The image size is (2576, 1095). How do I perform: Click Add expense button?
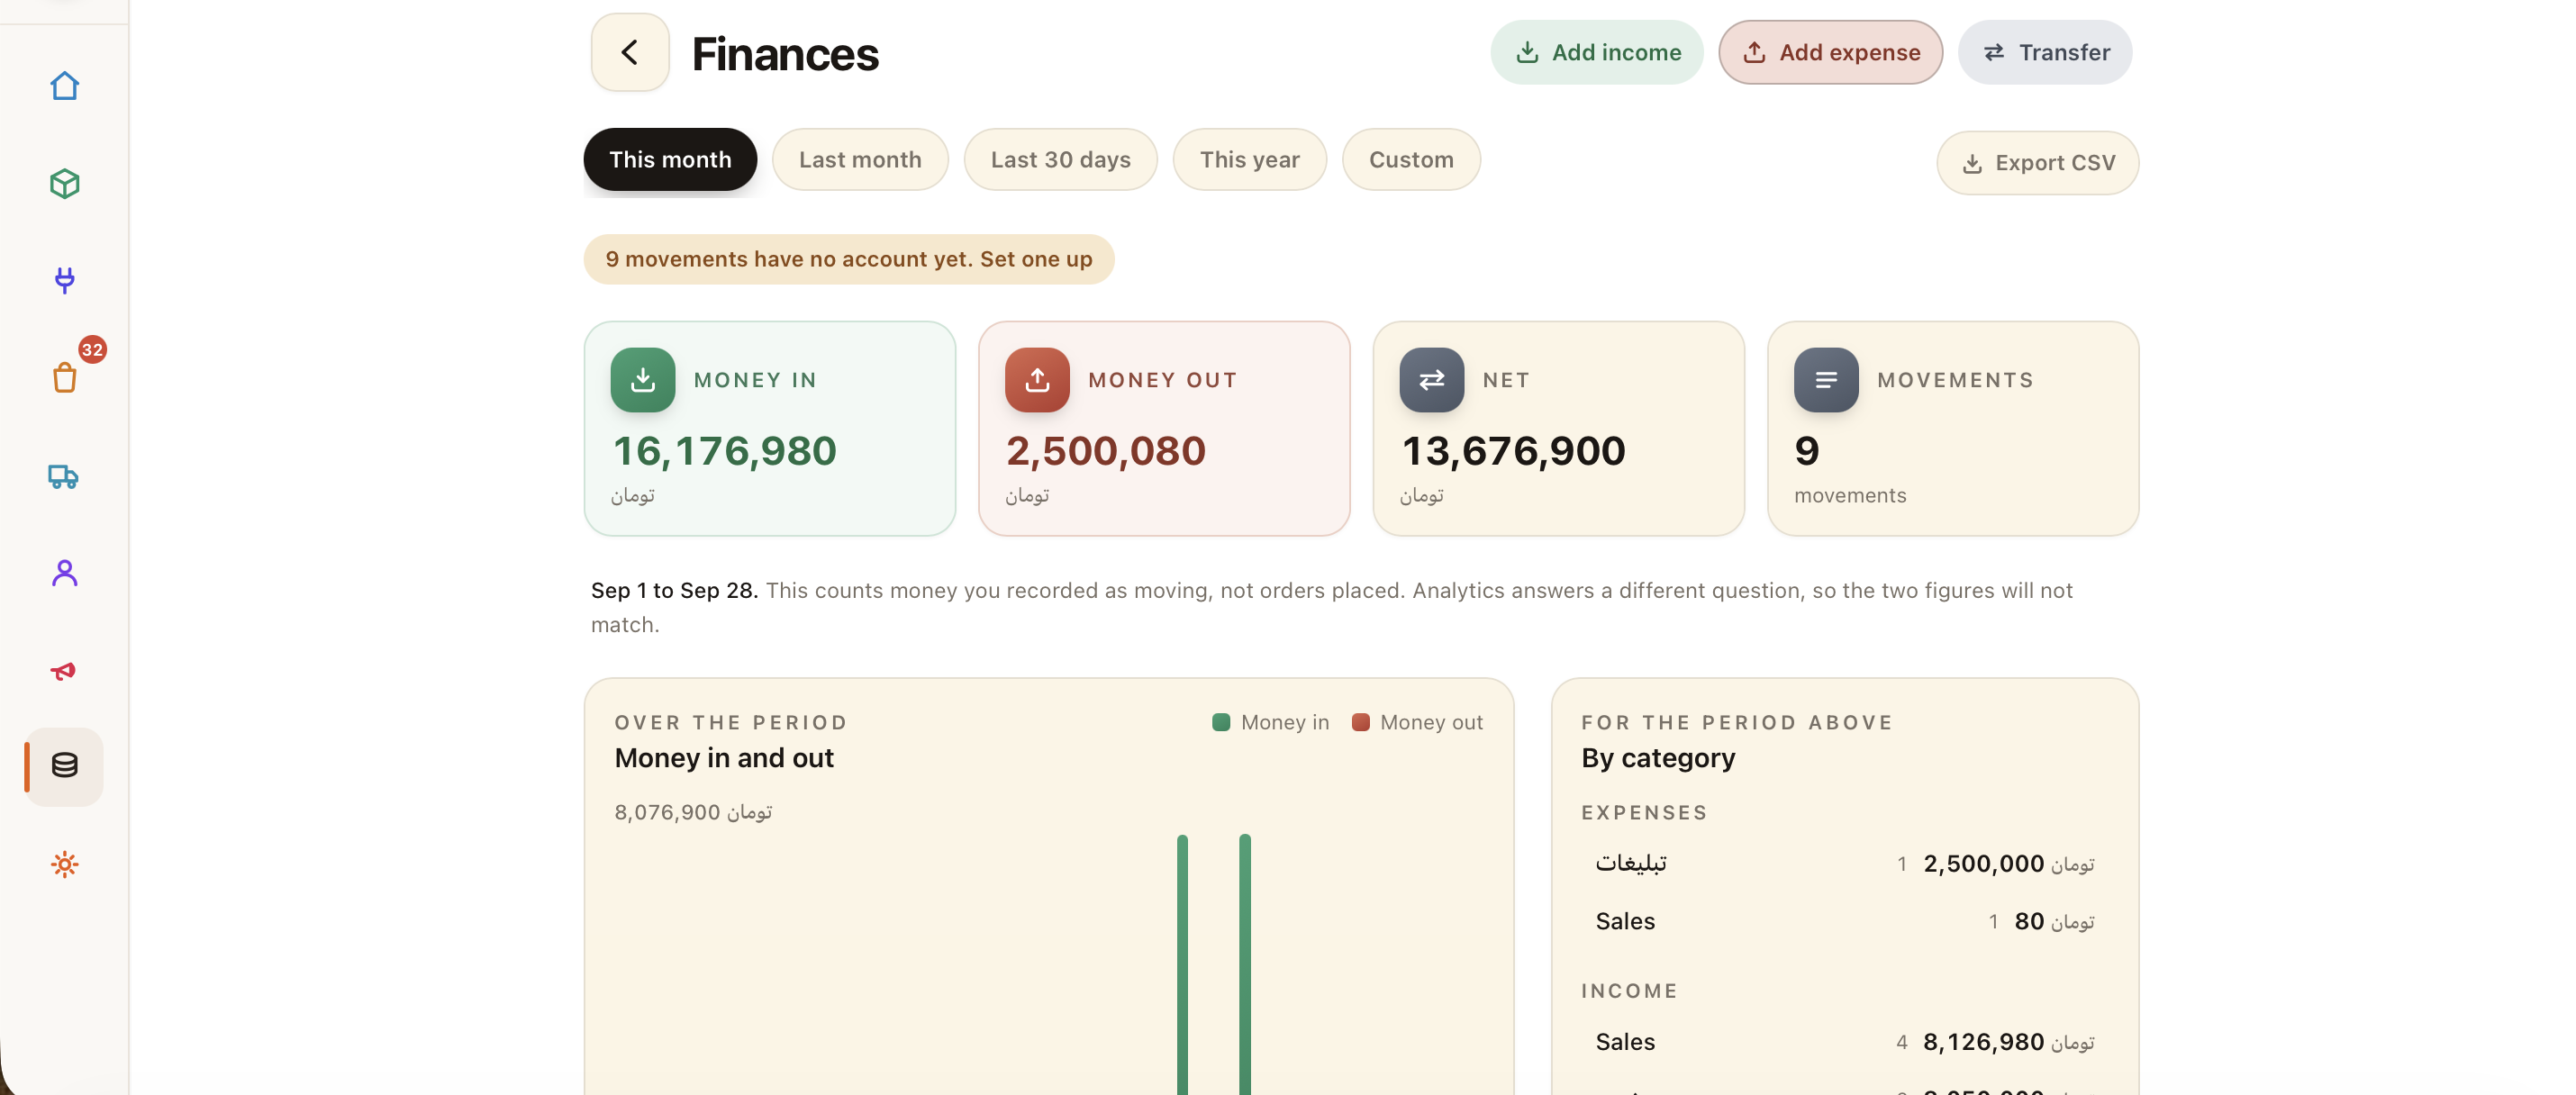tap(1830, 52)
